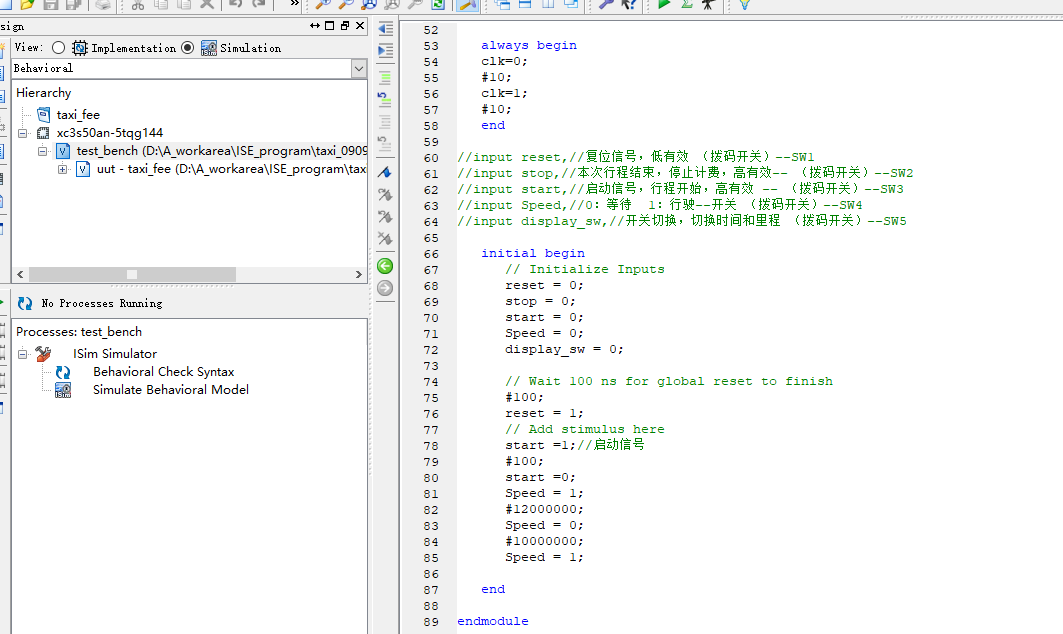Click the hierarchy horizontal scrollbar thumb
This screenshot has height=634, width=1063.
(x=131, y=274)
